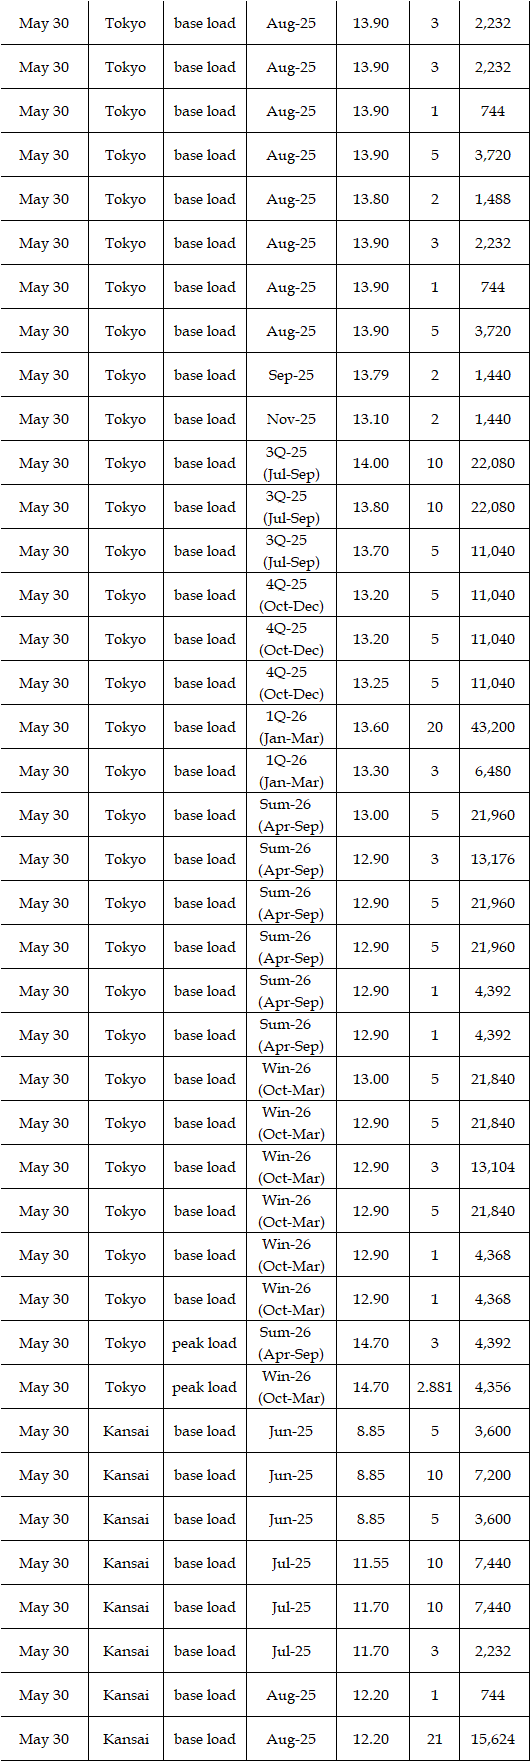Image resolution: width=530 pixels, height=1761 pixels.
Task: Click the 4,356 volume cell
Action: [x=493, y=1387]
